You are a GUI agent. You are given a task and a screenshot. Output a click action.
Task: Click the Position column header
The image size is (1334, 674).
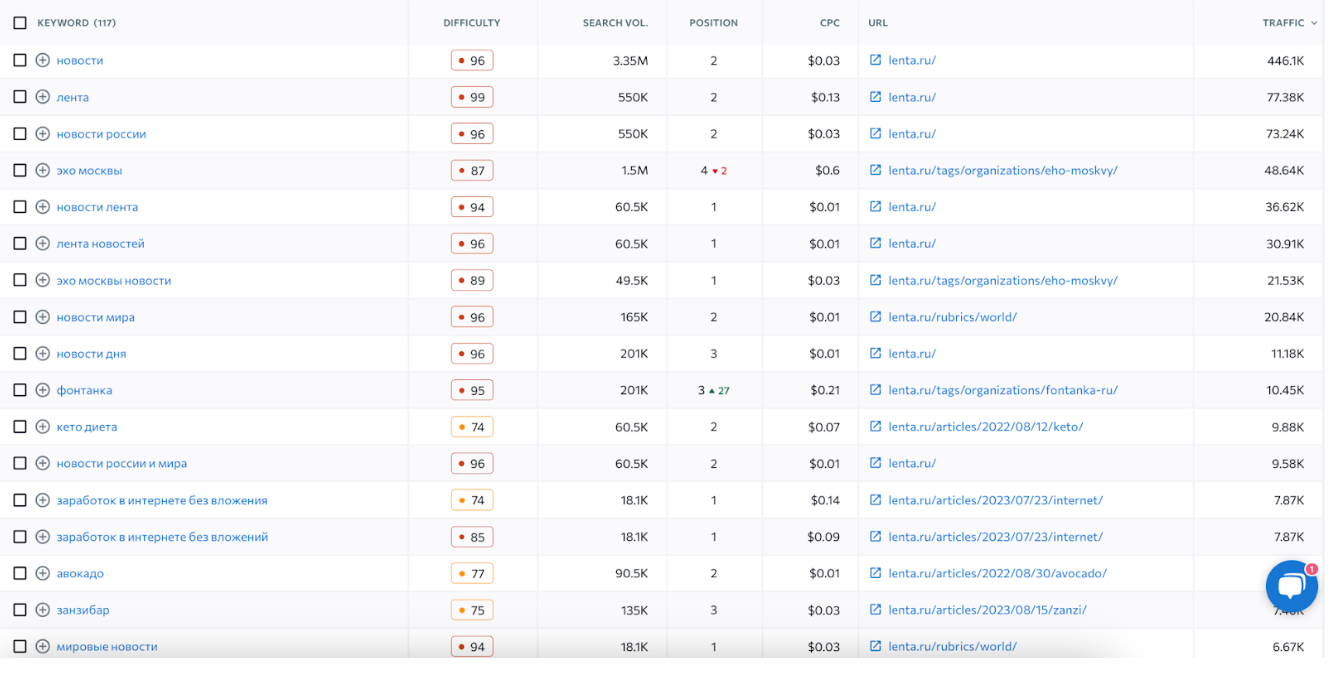click(713, 23)
